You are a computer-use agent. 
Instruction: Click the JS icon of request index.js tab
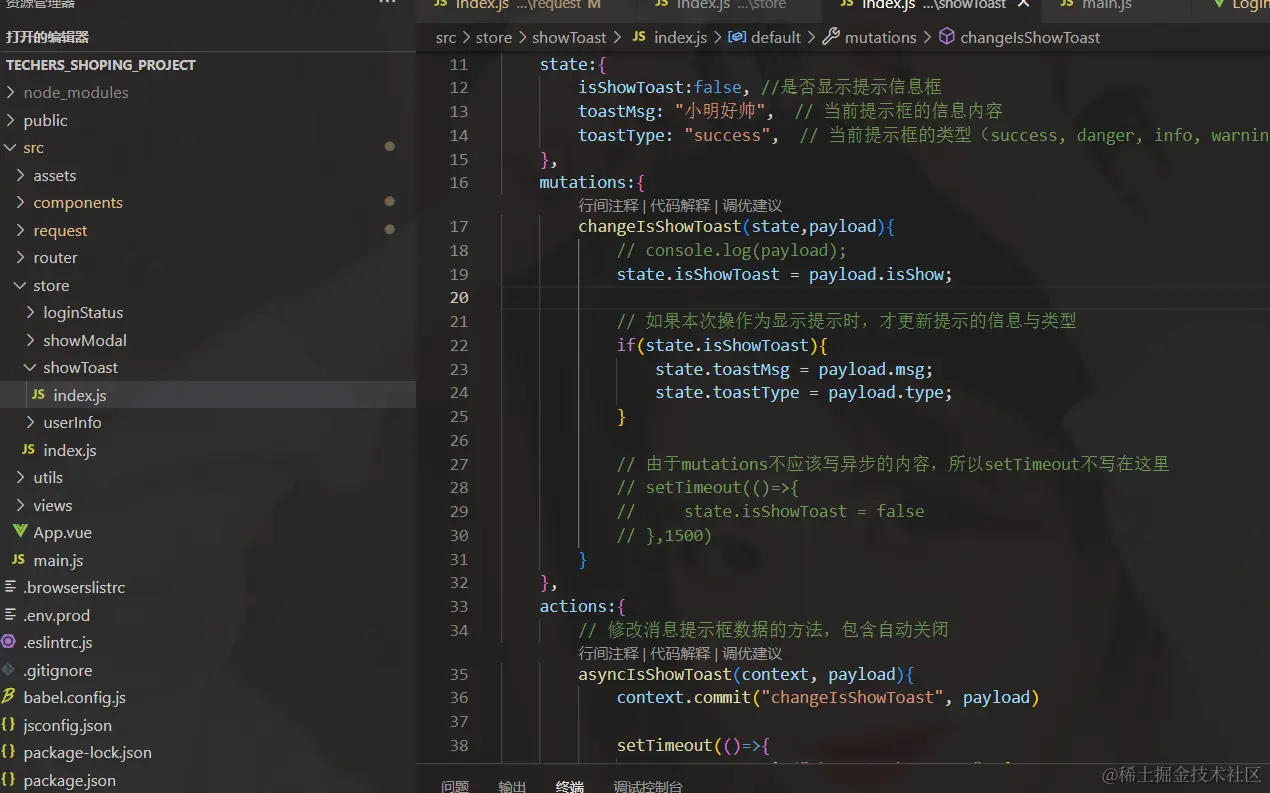(x=440, y=4)
